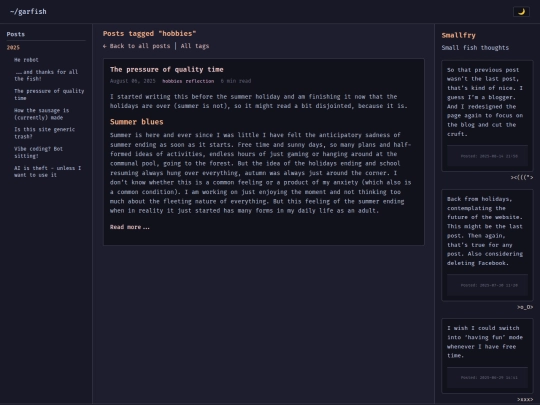This screenshot has width=540, height=405.
Task: Click the >xxx> fish icon
Action: coord(525,399)
